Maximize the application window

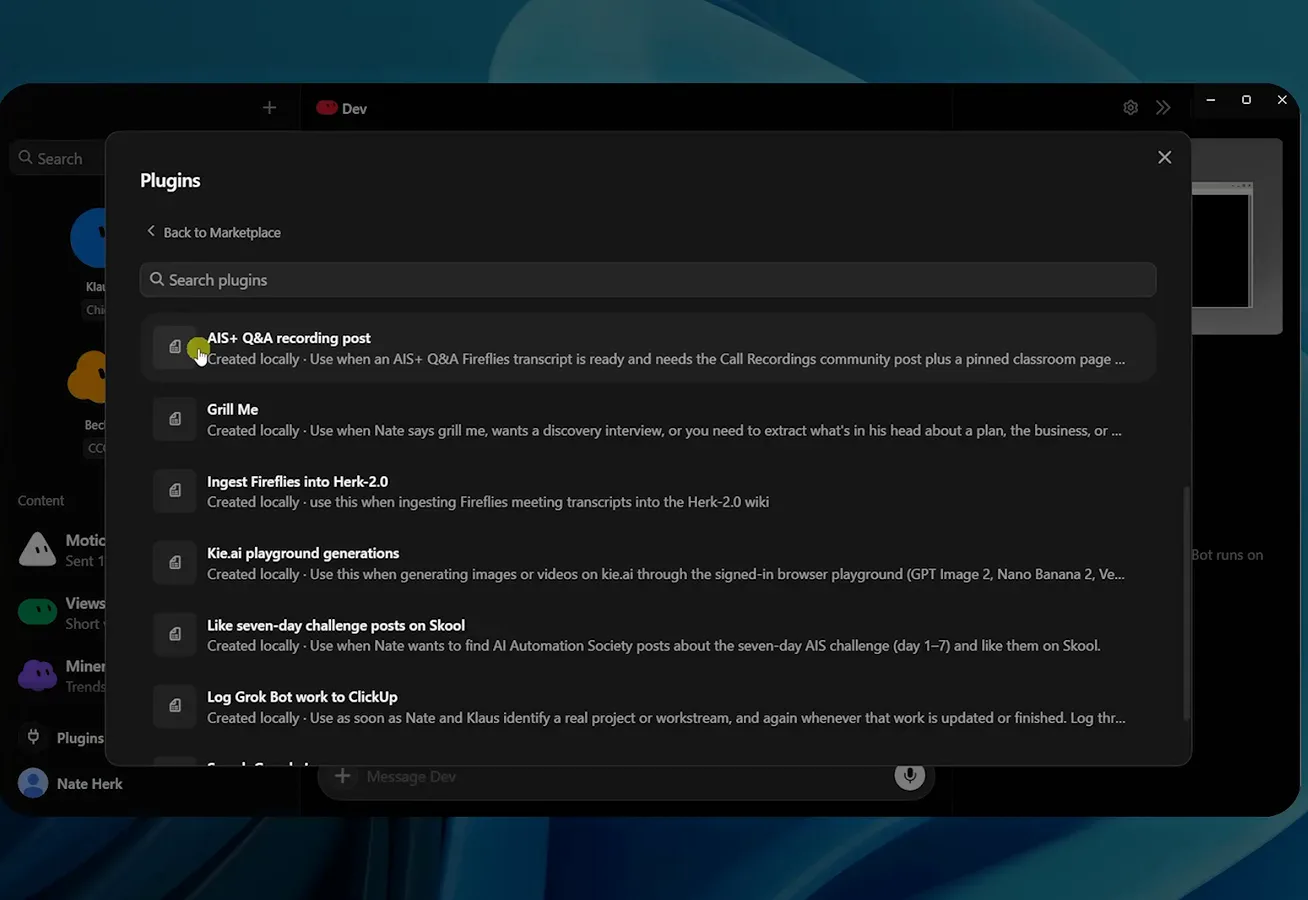point(1246,100)
